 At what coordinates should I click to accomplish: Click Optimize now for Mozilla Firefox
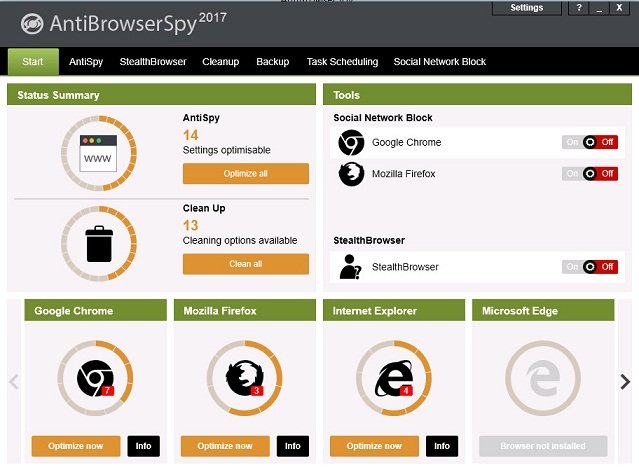(x=225, y=446)
